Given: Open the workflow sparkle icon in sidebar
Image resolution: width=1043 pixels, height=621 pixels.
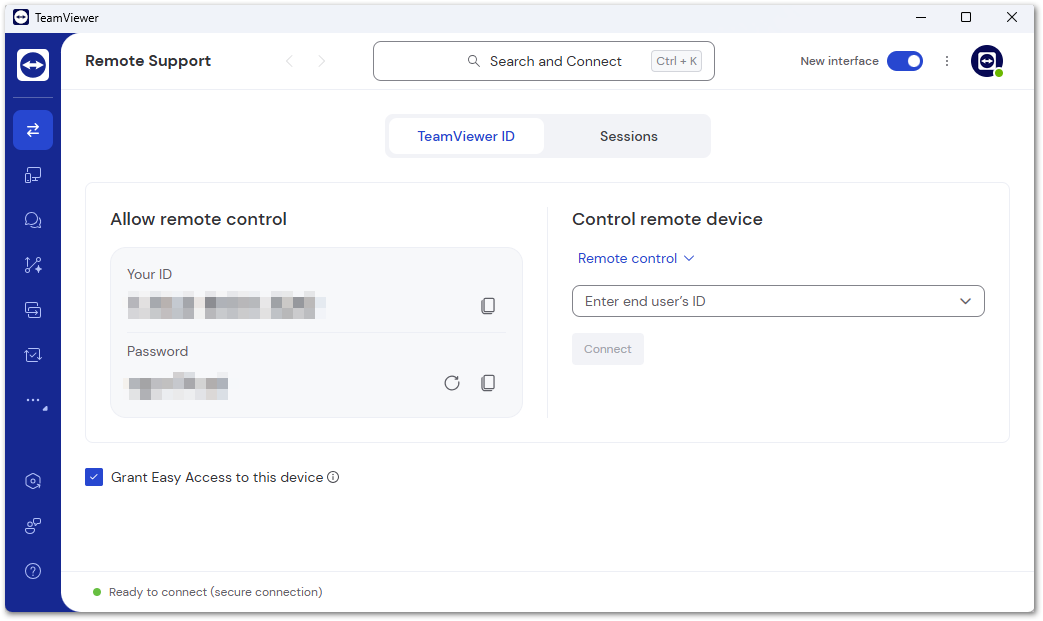Looking at the screenshot, I should [33, 265].
